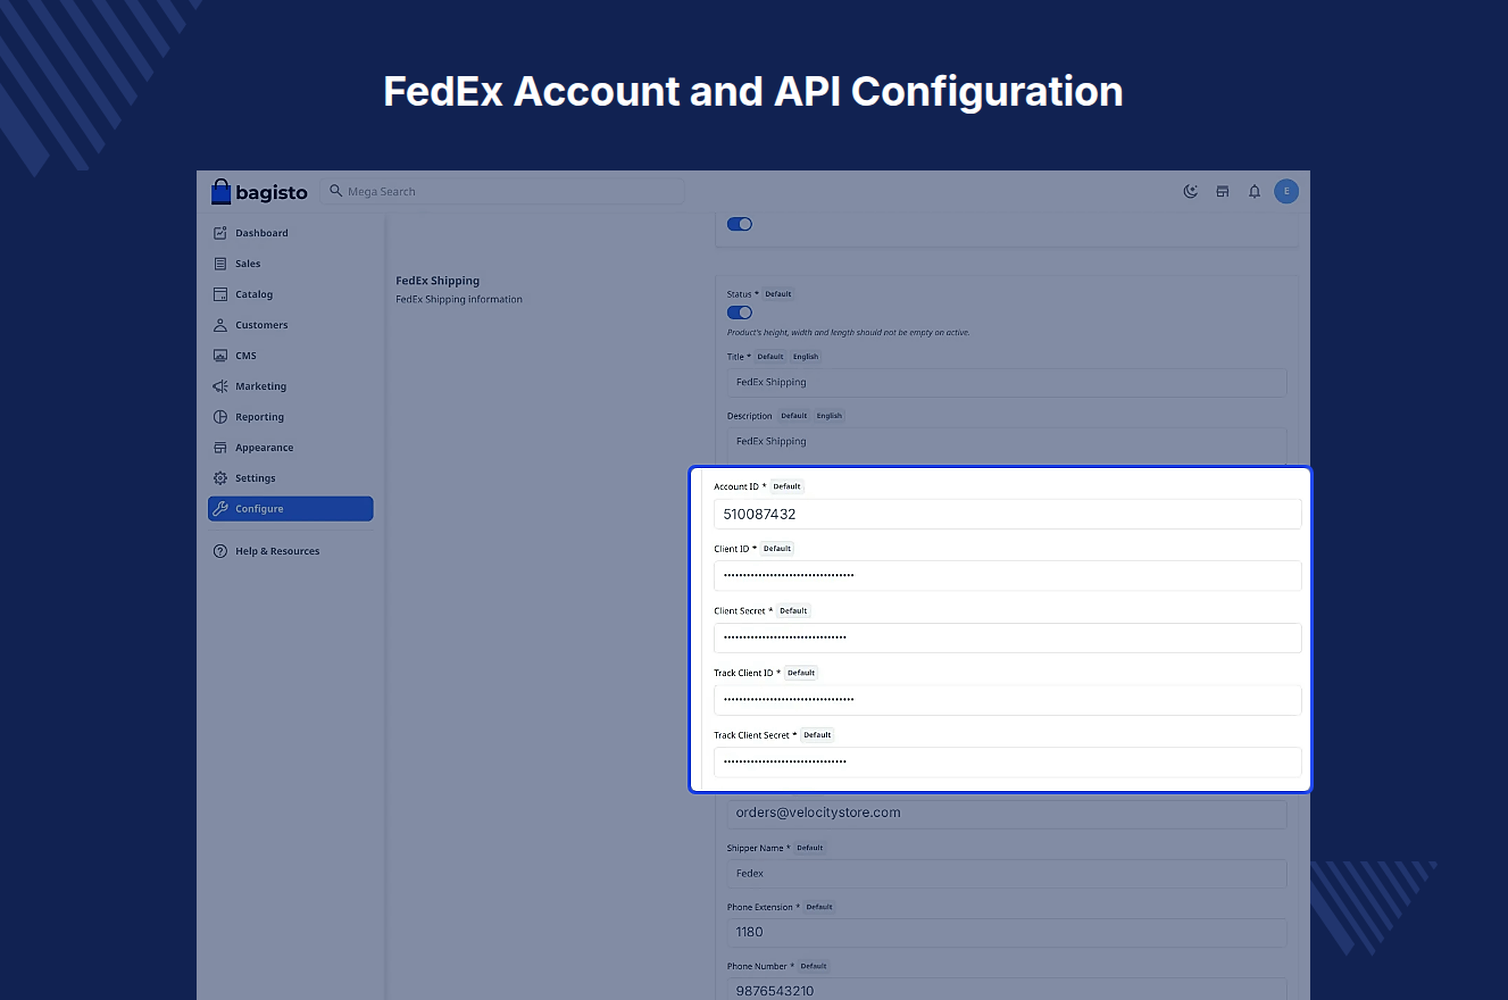Image resolution: width=1508 pixels, height=1000 pixels.
Task: Click the Track Client Secret label
Action: point(751,735)
